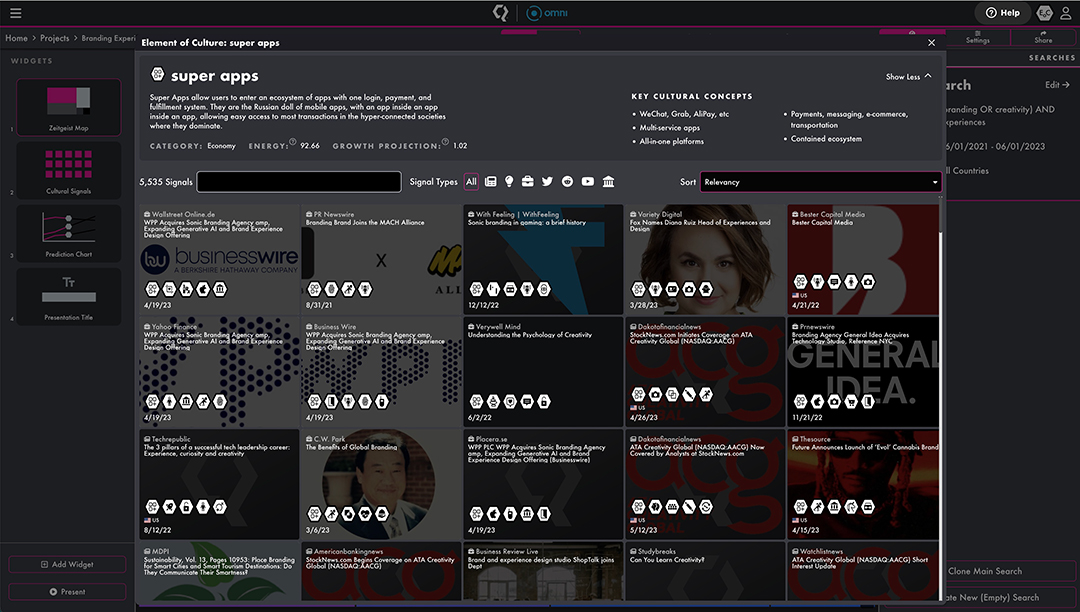Screen dimensions: 1080x612
Task: Open the Sort by Relevancy dropdown
Action: tap(820, 182)
